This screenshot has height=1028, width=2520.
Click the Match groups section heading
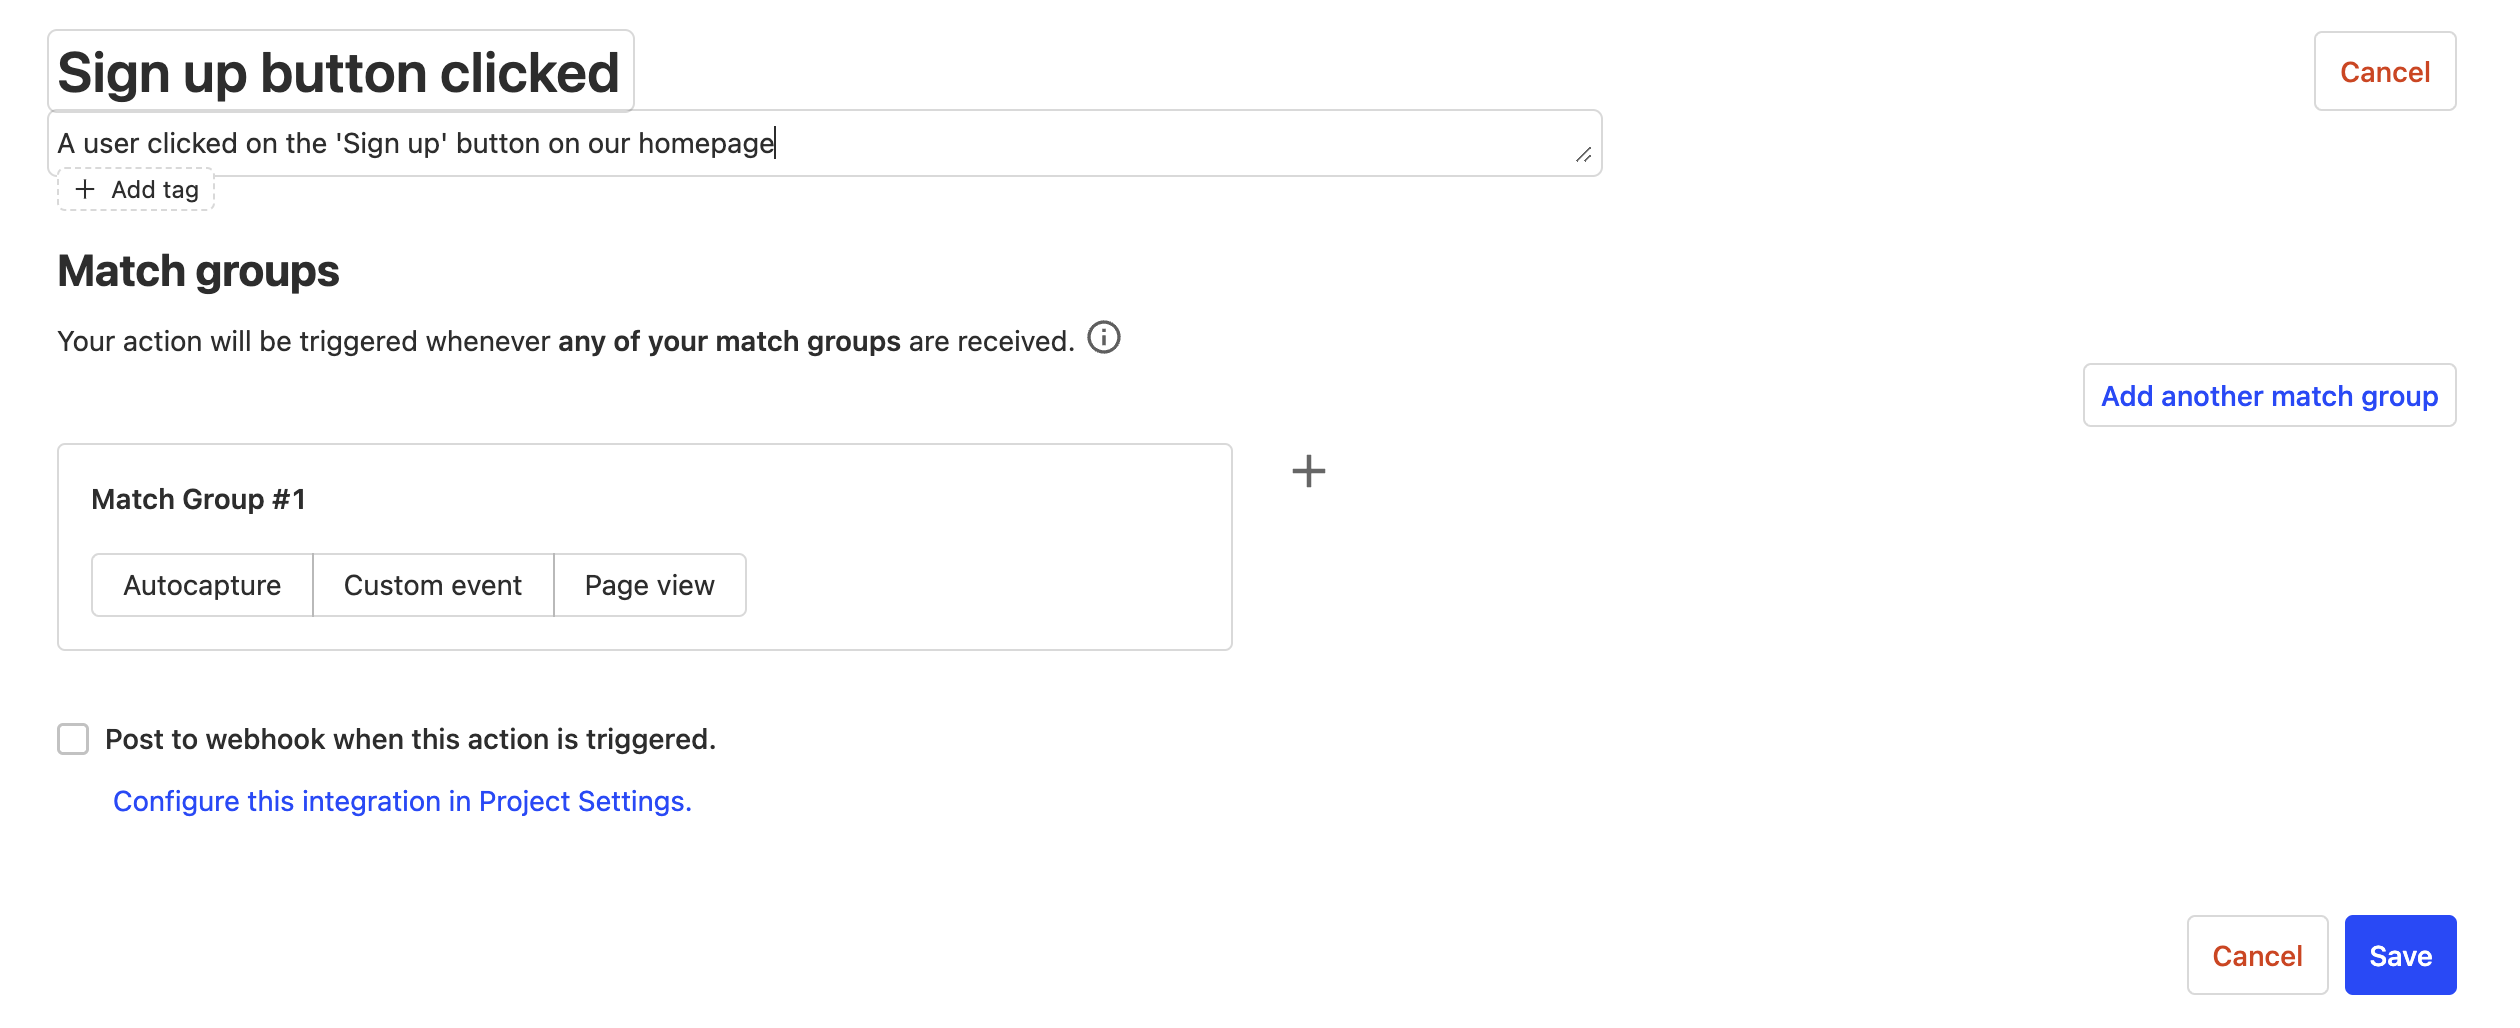197,270
